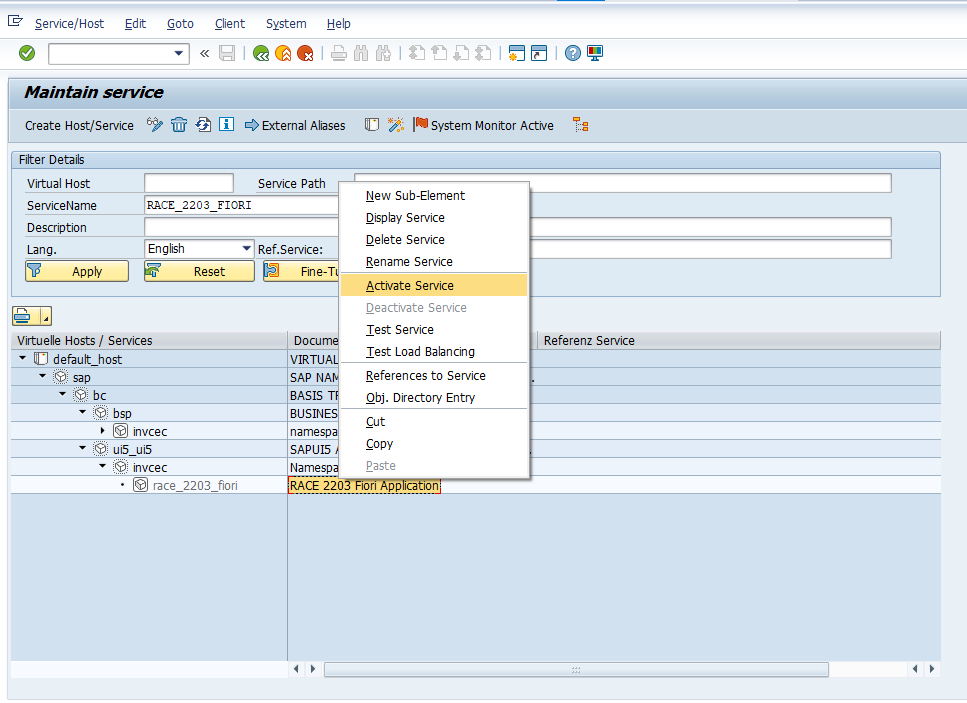Click the green Enter checkmark icon

point(27,53)
